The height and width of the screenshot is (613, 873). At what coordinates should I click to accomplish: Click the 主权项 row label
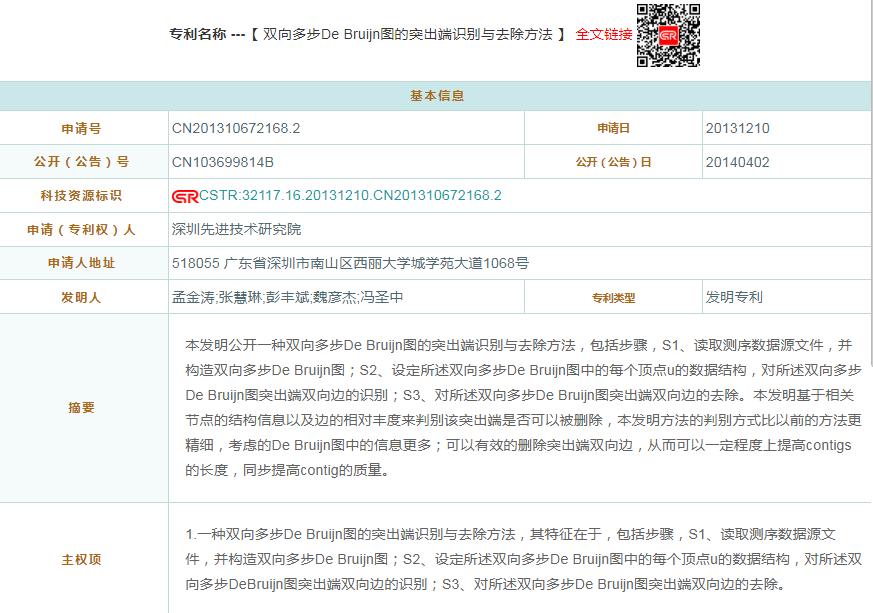[81, 560]
